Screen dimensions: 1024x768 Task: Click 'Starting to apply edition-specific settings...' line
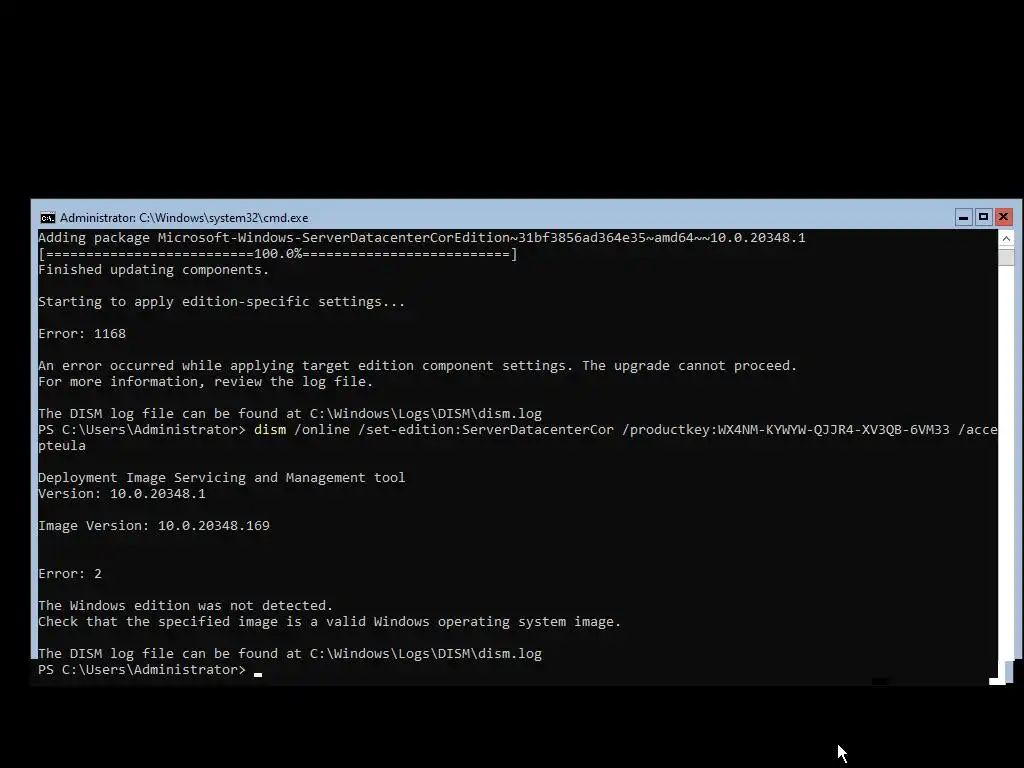pyautogui.click(x=221, y=302)
